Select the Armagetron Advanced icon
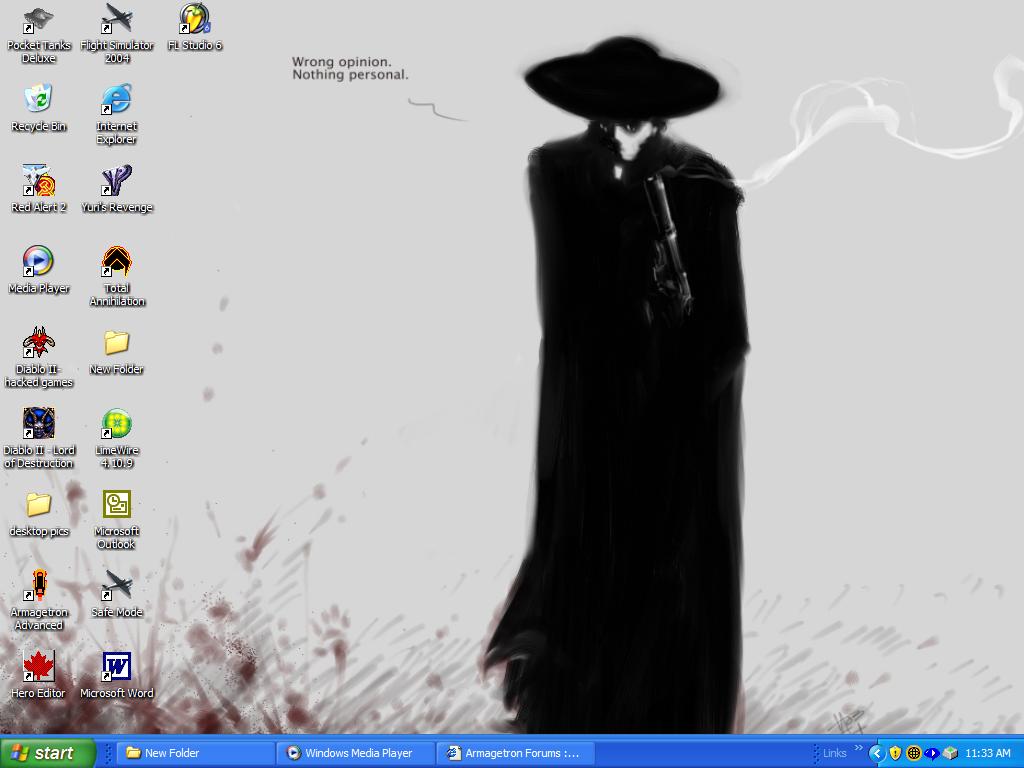Image resolution: width=1024 pixels, height=768 pixels. coord(38,586)
